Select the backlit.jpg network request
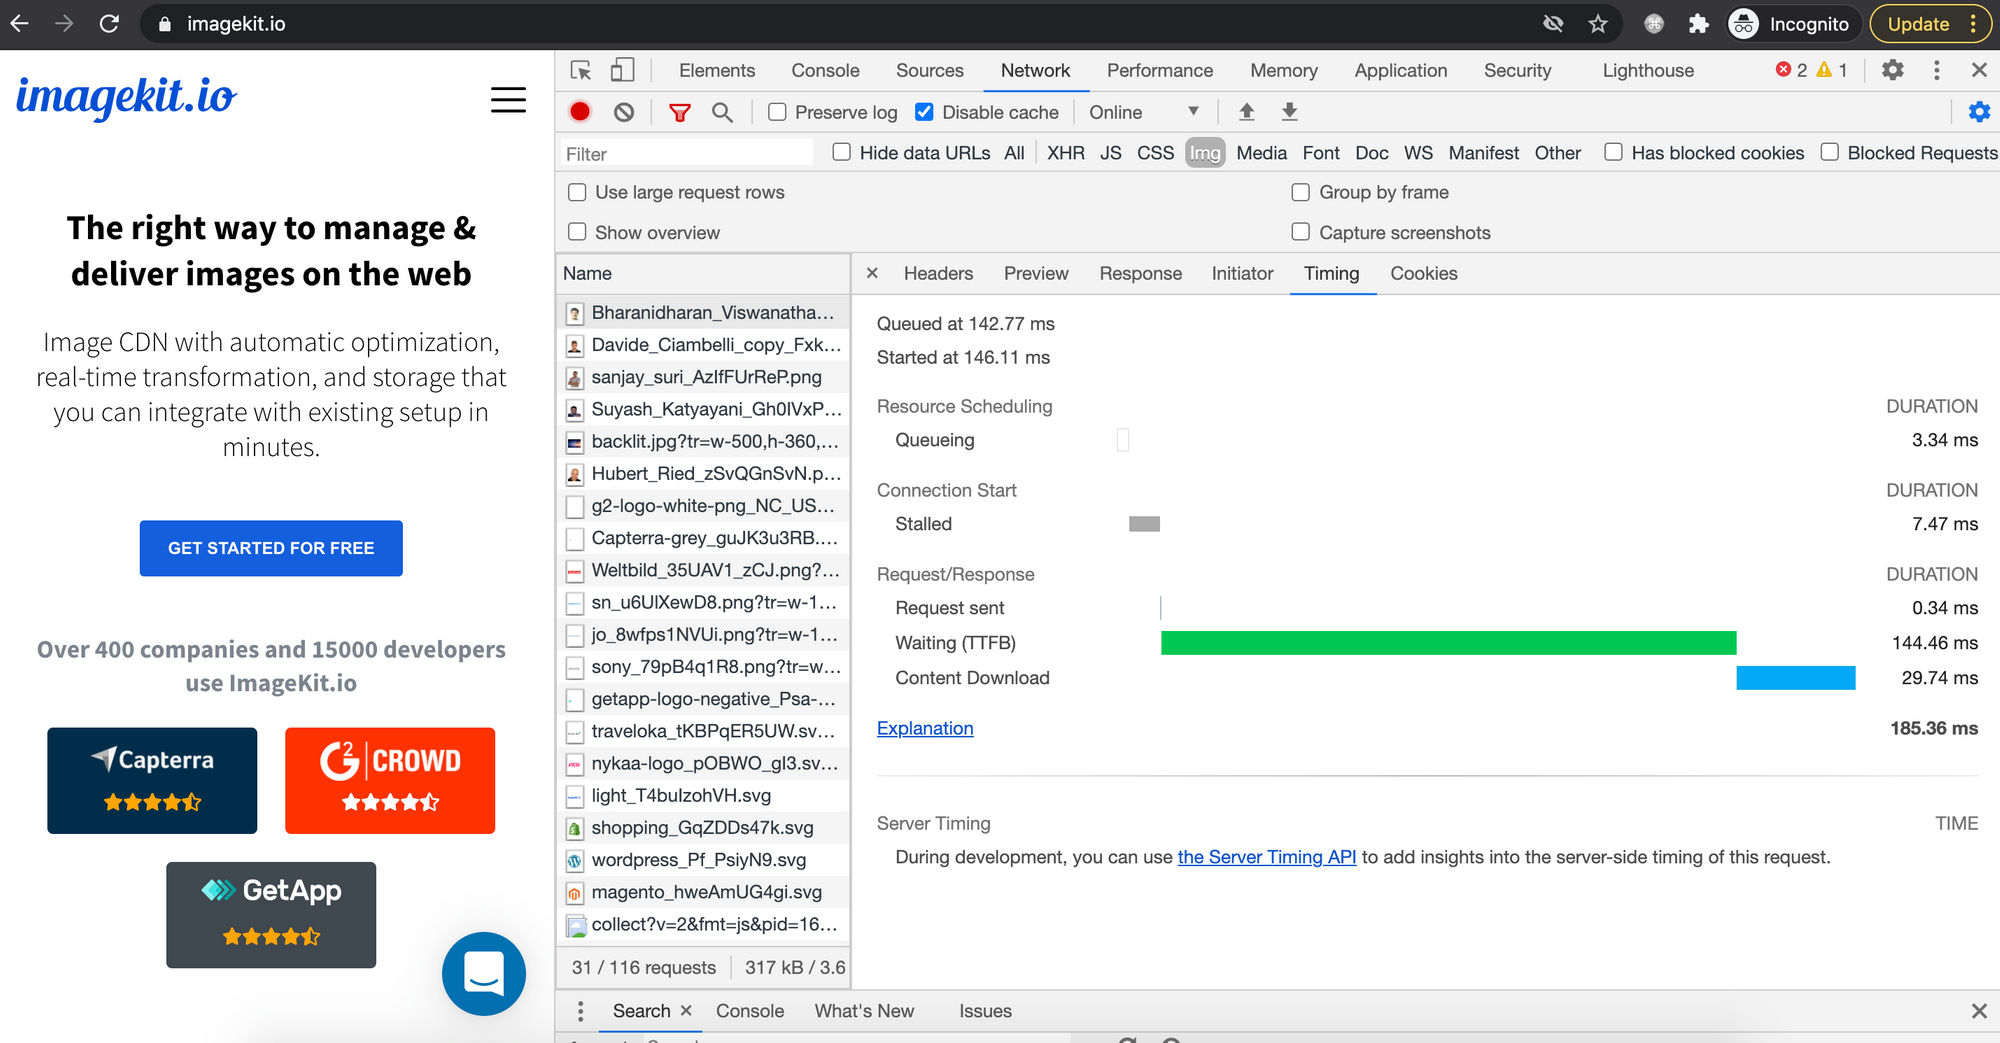The image size is (2000, 1043). (x=712, y=441)
